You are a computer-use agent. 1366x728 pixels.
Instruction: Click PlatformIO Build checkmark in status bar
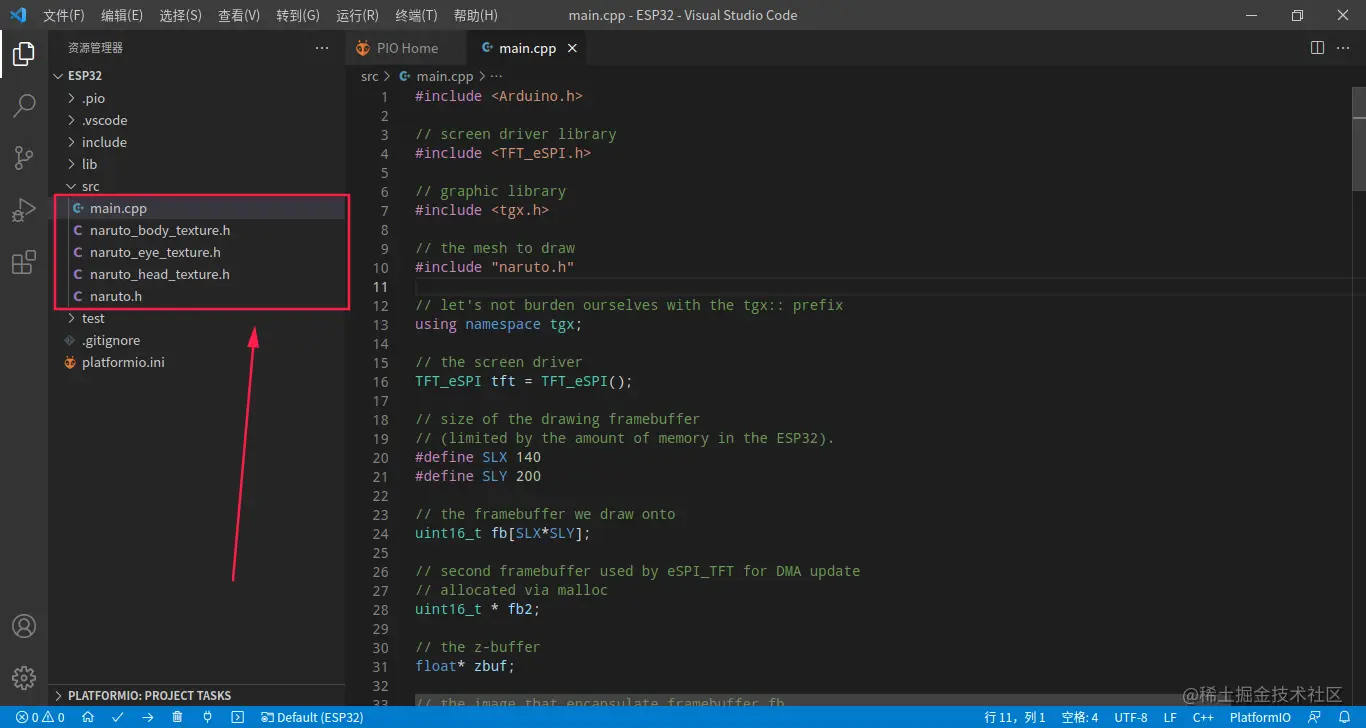(118, 717)
